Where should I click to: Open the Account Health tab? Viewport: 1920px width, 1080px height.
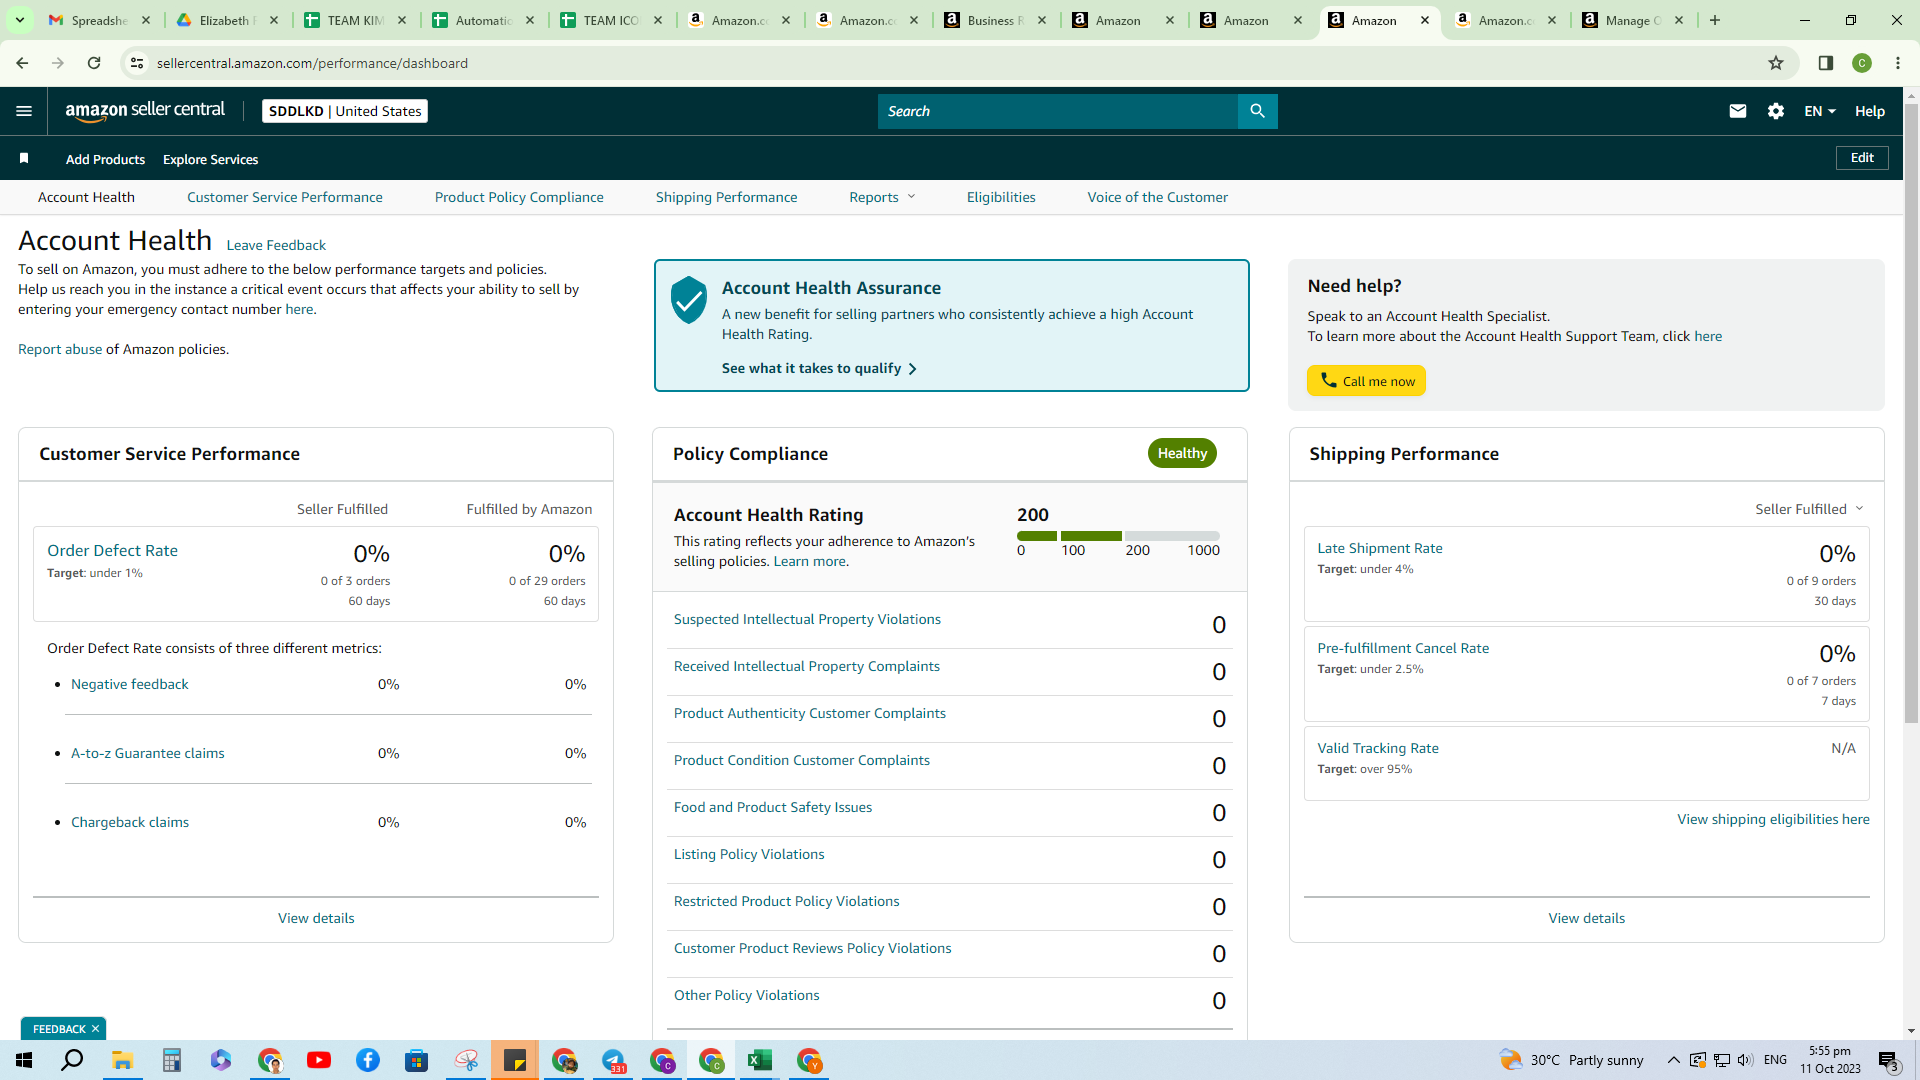[86, 197]
